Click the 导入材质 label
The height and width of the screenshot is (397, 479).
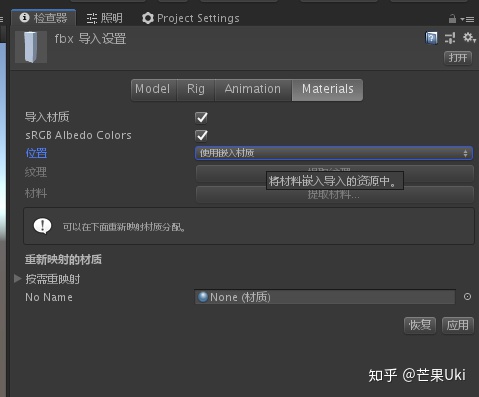pyautogui.click(x=47, y=117)
